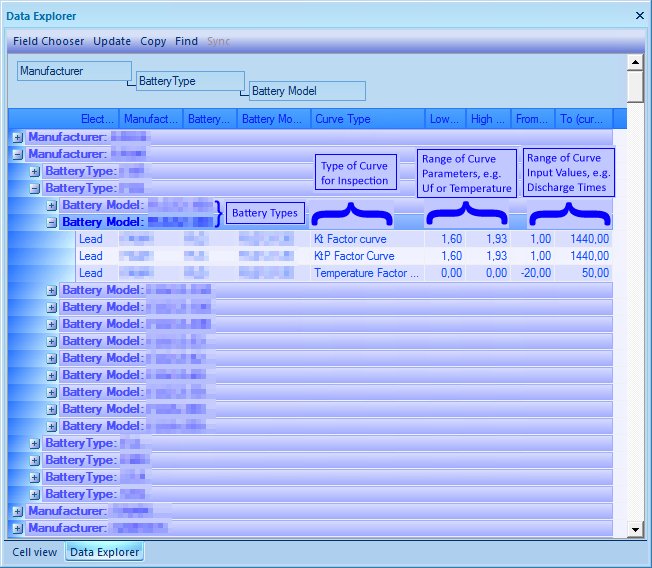Collapse the expanded BatteryType group
Viewport: 652px width, 568px height.
(x=35, y=188)
